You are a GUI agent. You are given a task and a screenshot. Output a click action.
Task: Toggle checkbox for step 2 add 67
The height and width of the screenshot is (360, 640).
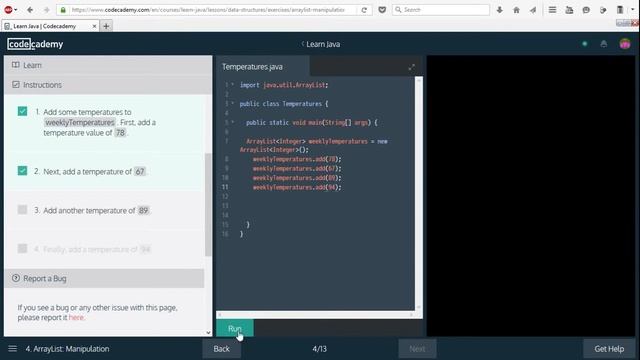tap(22, 171)
